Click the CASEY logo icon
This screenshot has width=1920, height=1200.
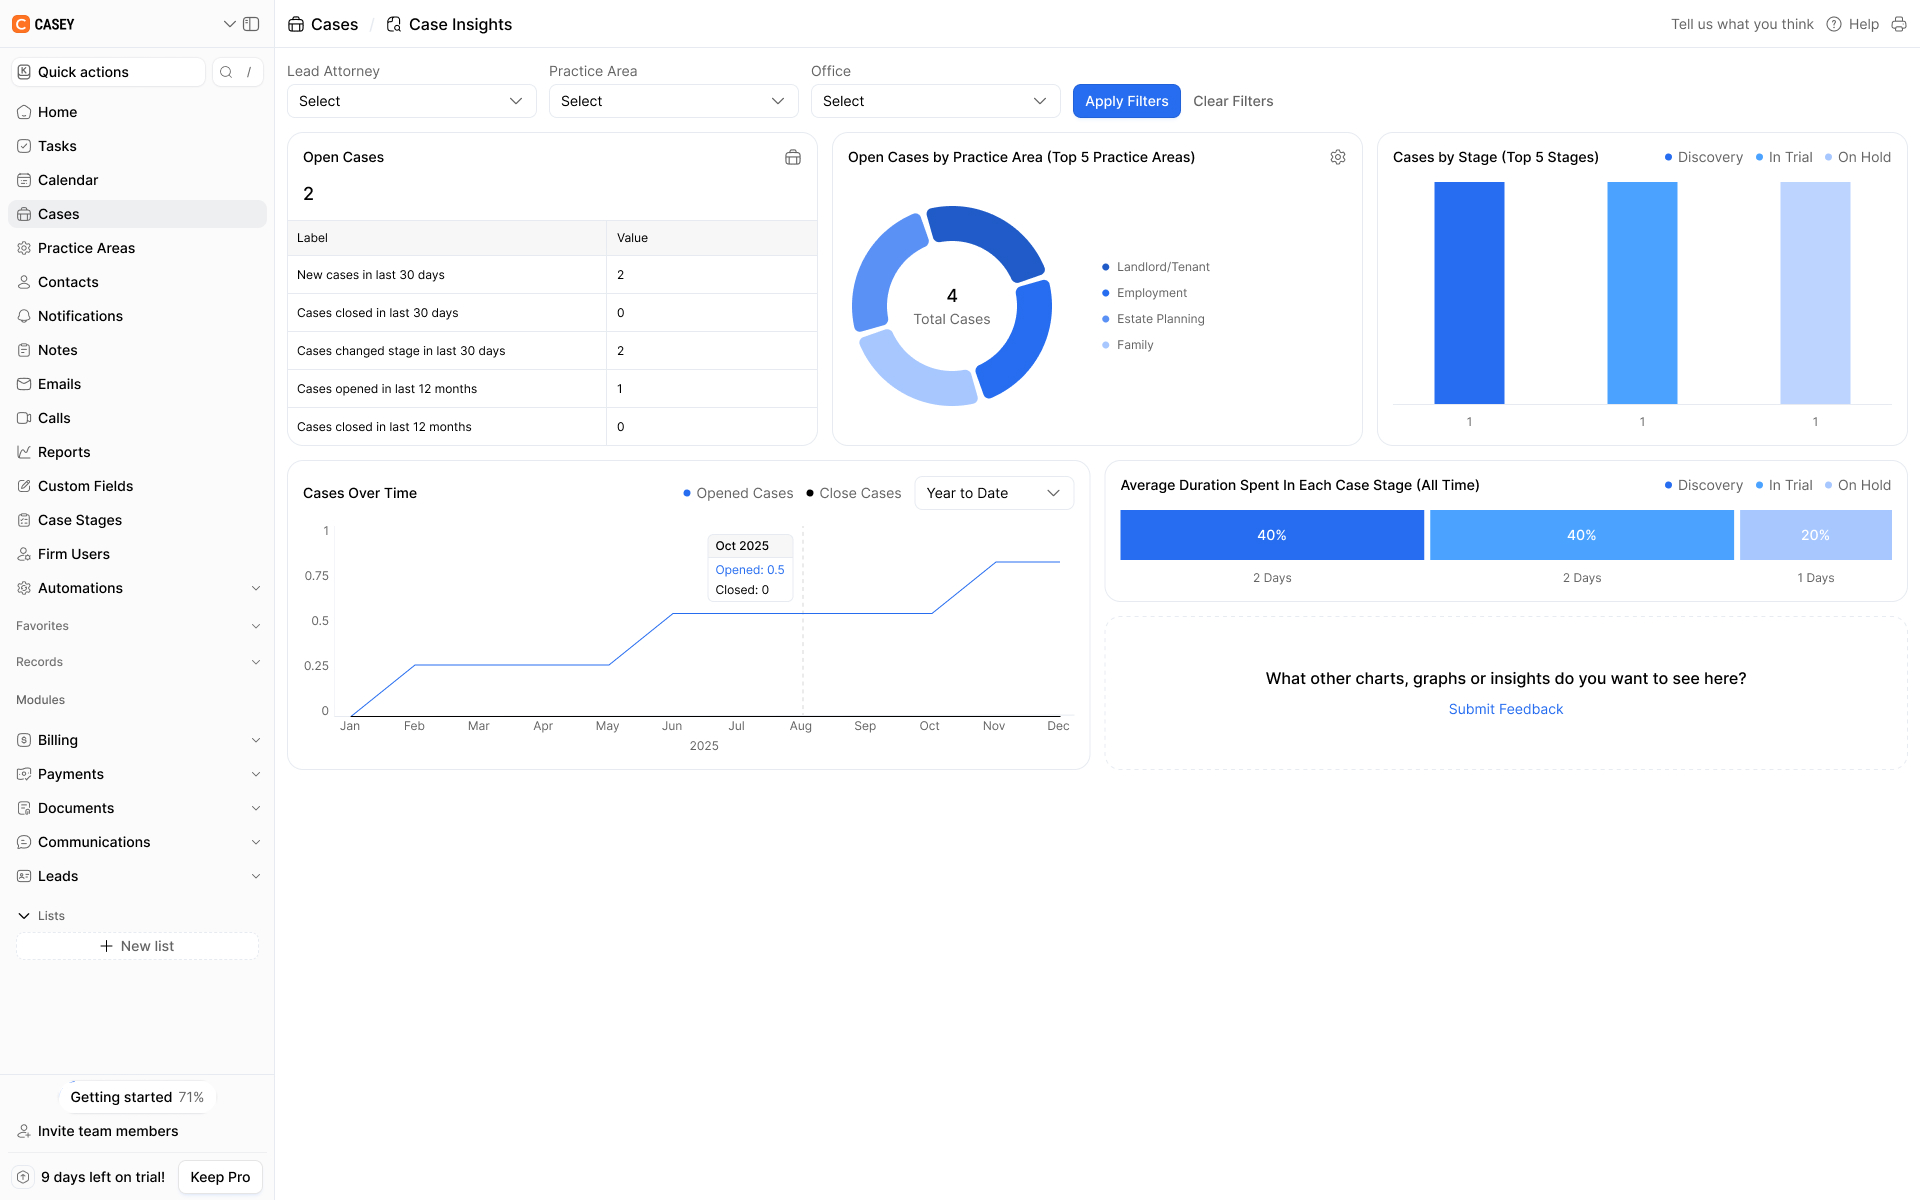(21, 24)
